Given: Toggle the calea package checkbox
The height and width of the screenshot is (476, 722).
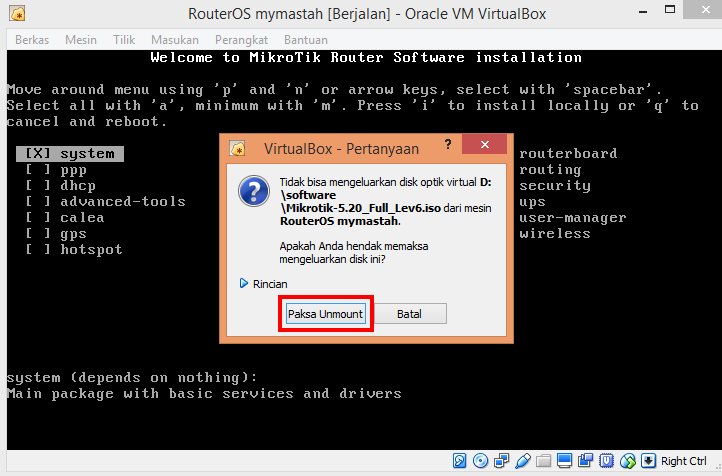Looking at the screenshot, I should [38, 217].
